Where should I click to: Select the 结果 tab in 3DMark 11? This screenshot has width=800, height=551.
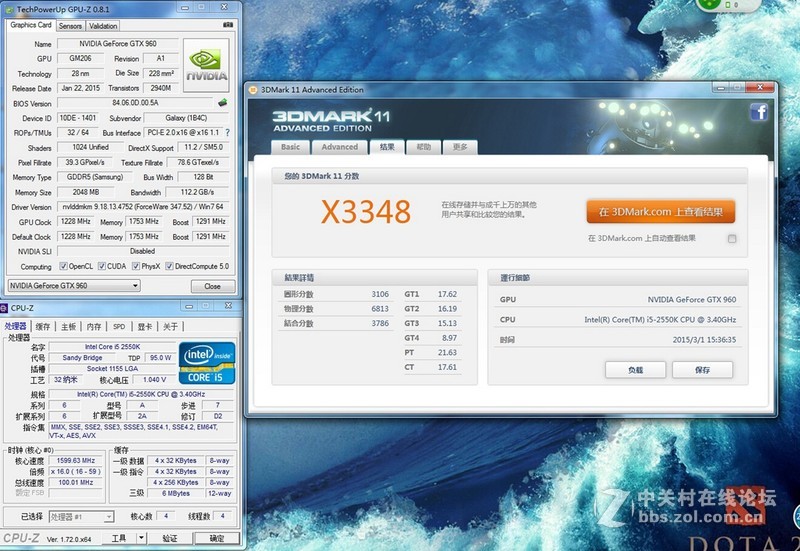pos(387,146)
